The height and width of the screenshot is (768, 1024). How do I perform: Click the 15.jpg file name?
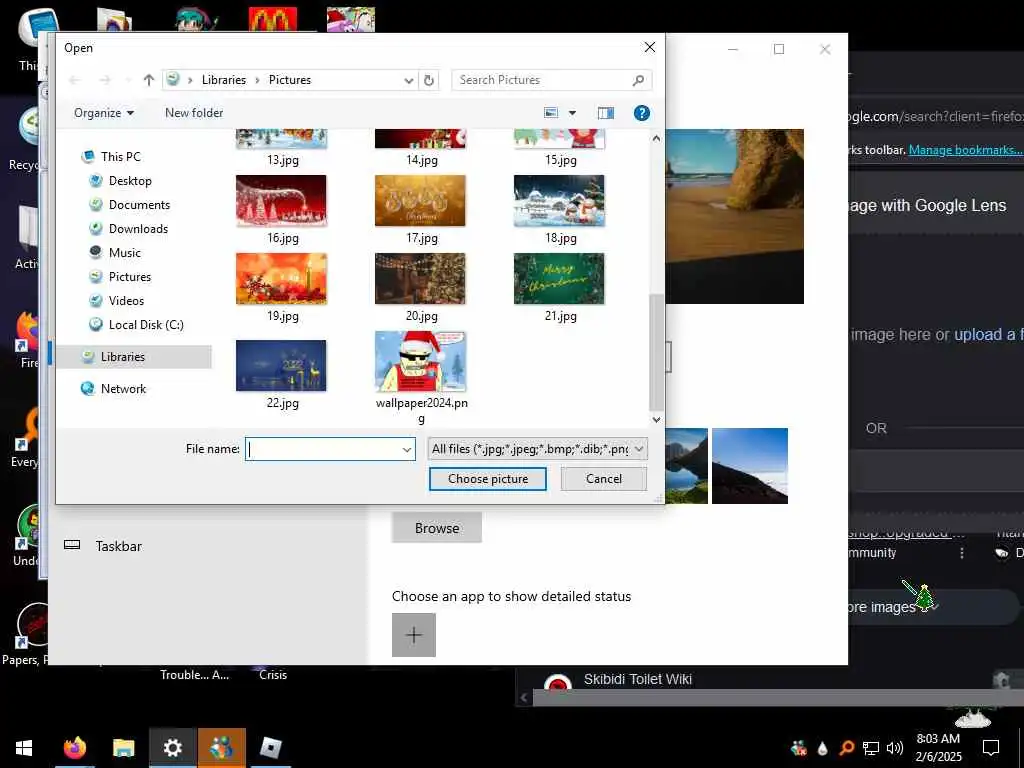(x=561, y=159)
